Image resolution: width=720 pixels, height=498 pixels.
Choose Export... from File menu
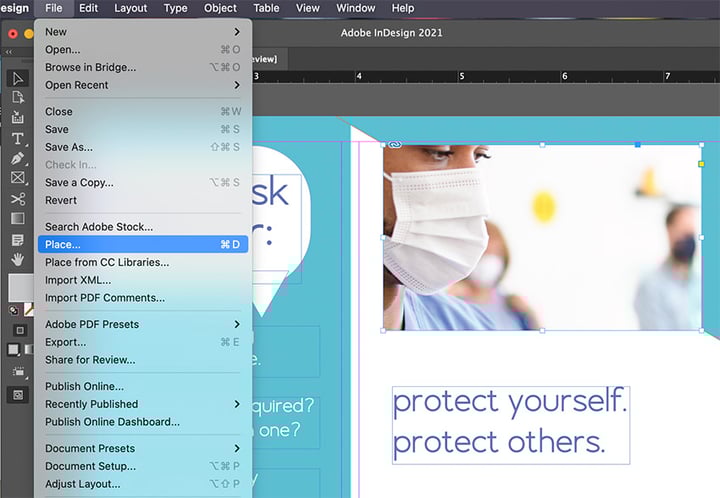click(x=143, y=342)
